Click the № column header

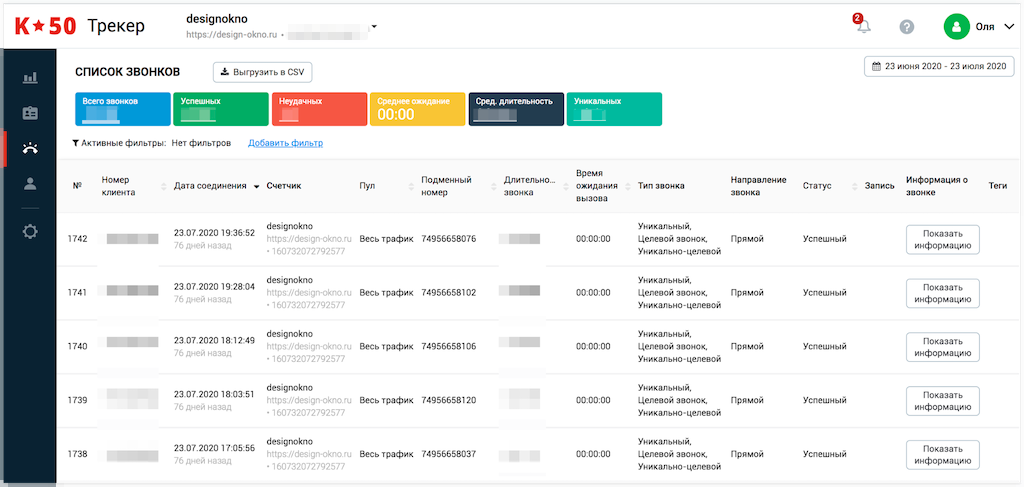(77, 186)
